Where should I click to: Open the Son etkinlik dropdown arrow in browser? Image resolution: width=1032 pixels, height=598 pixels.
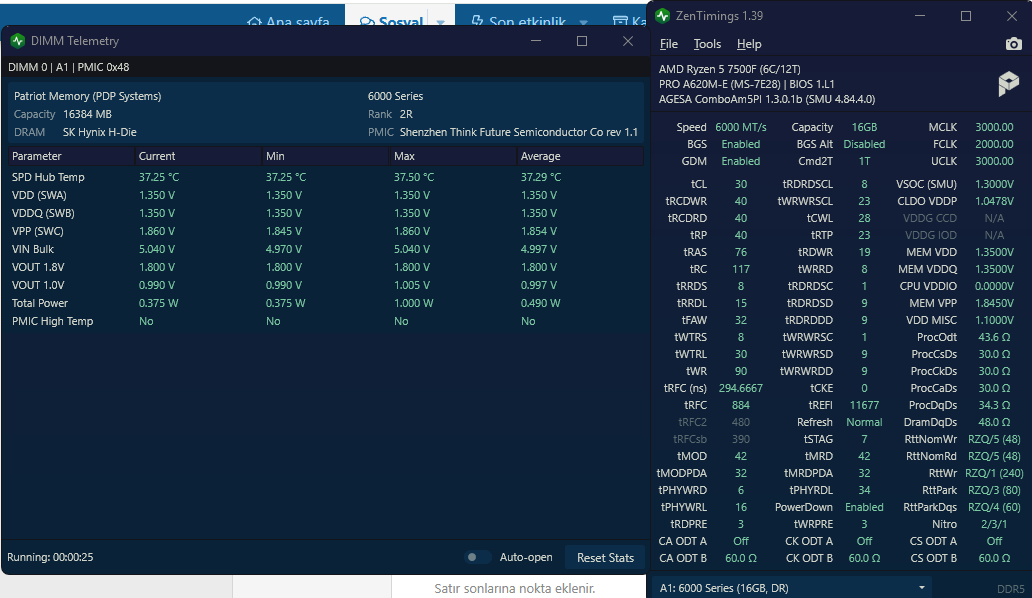coord(583,22)
